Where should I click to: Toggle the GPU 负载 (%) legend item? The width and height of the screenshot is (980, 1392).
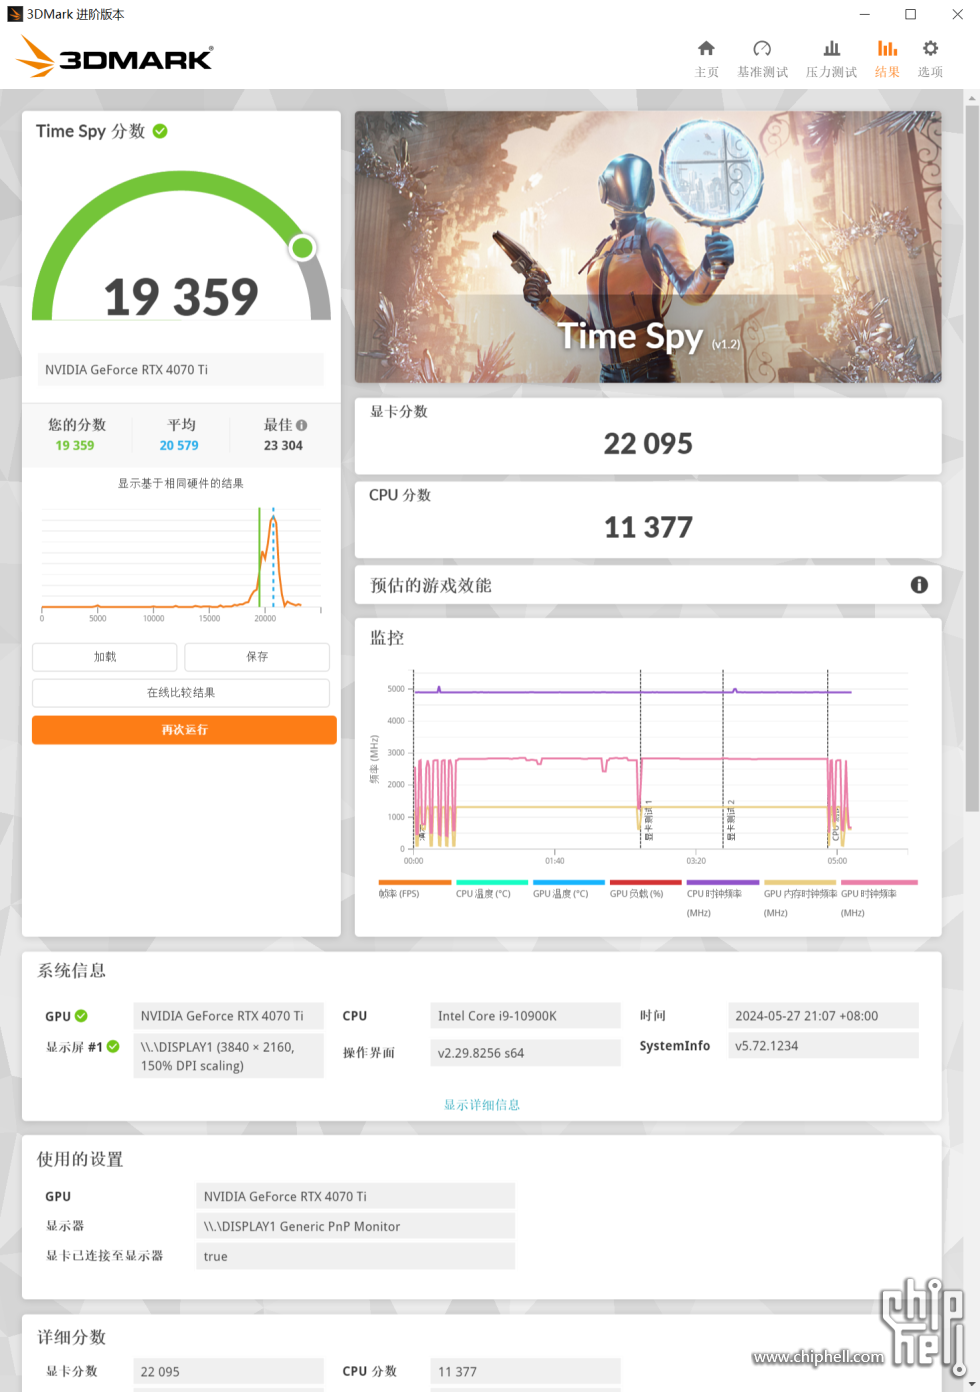[x=645, y=890]
